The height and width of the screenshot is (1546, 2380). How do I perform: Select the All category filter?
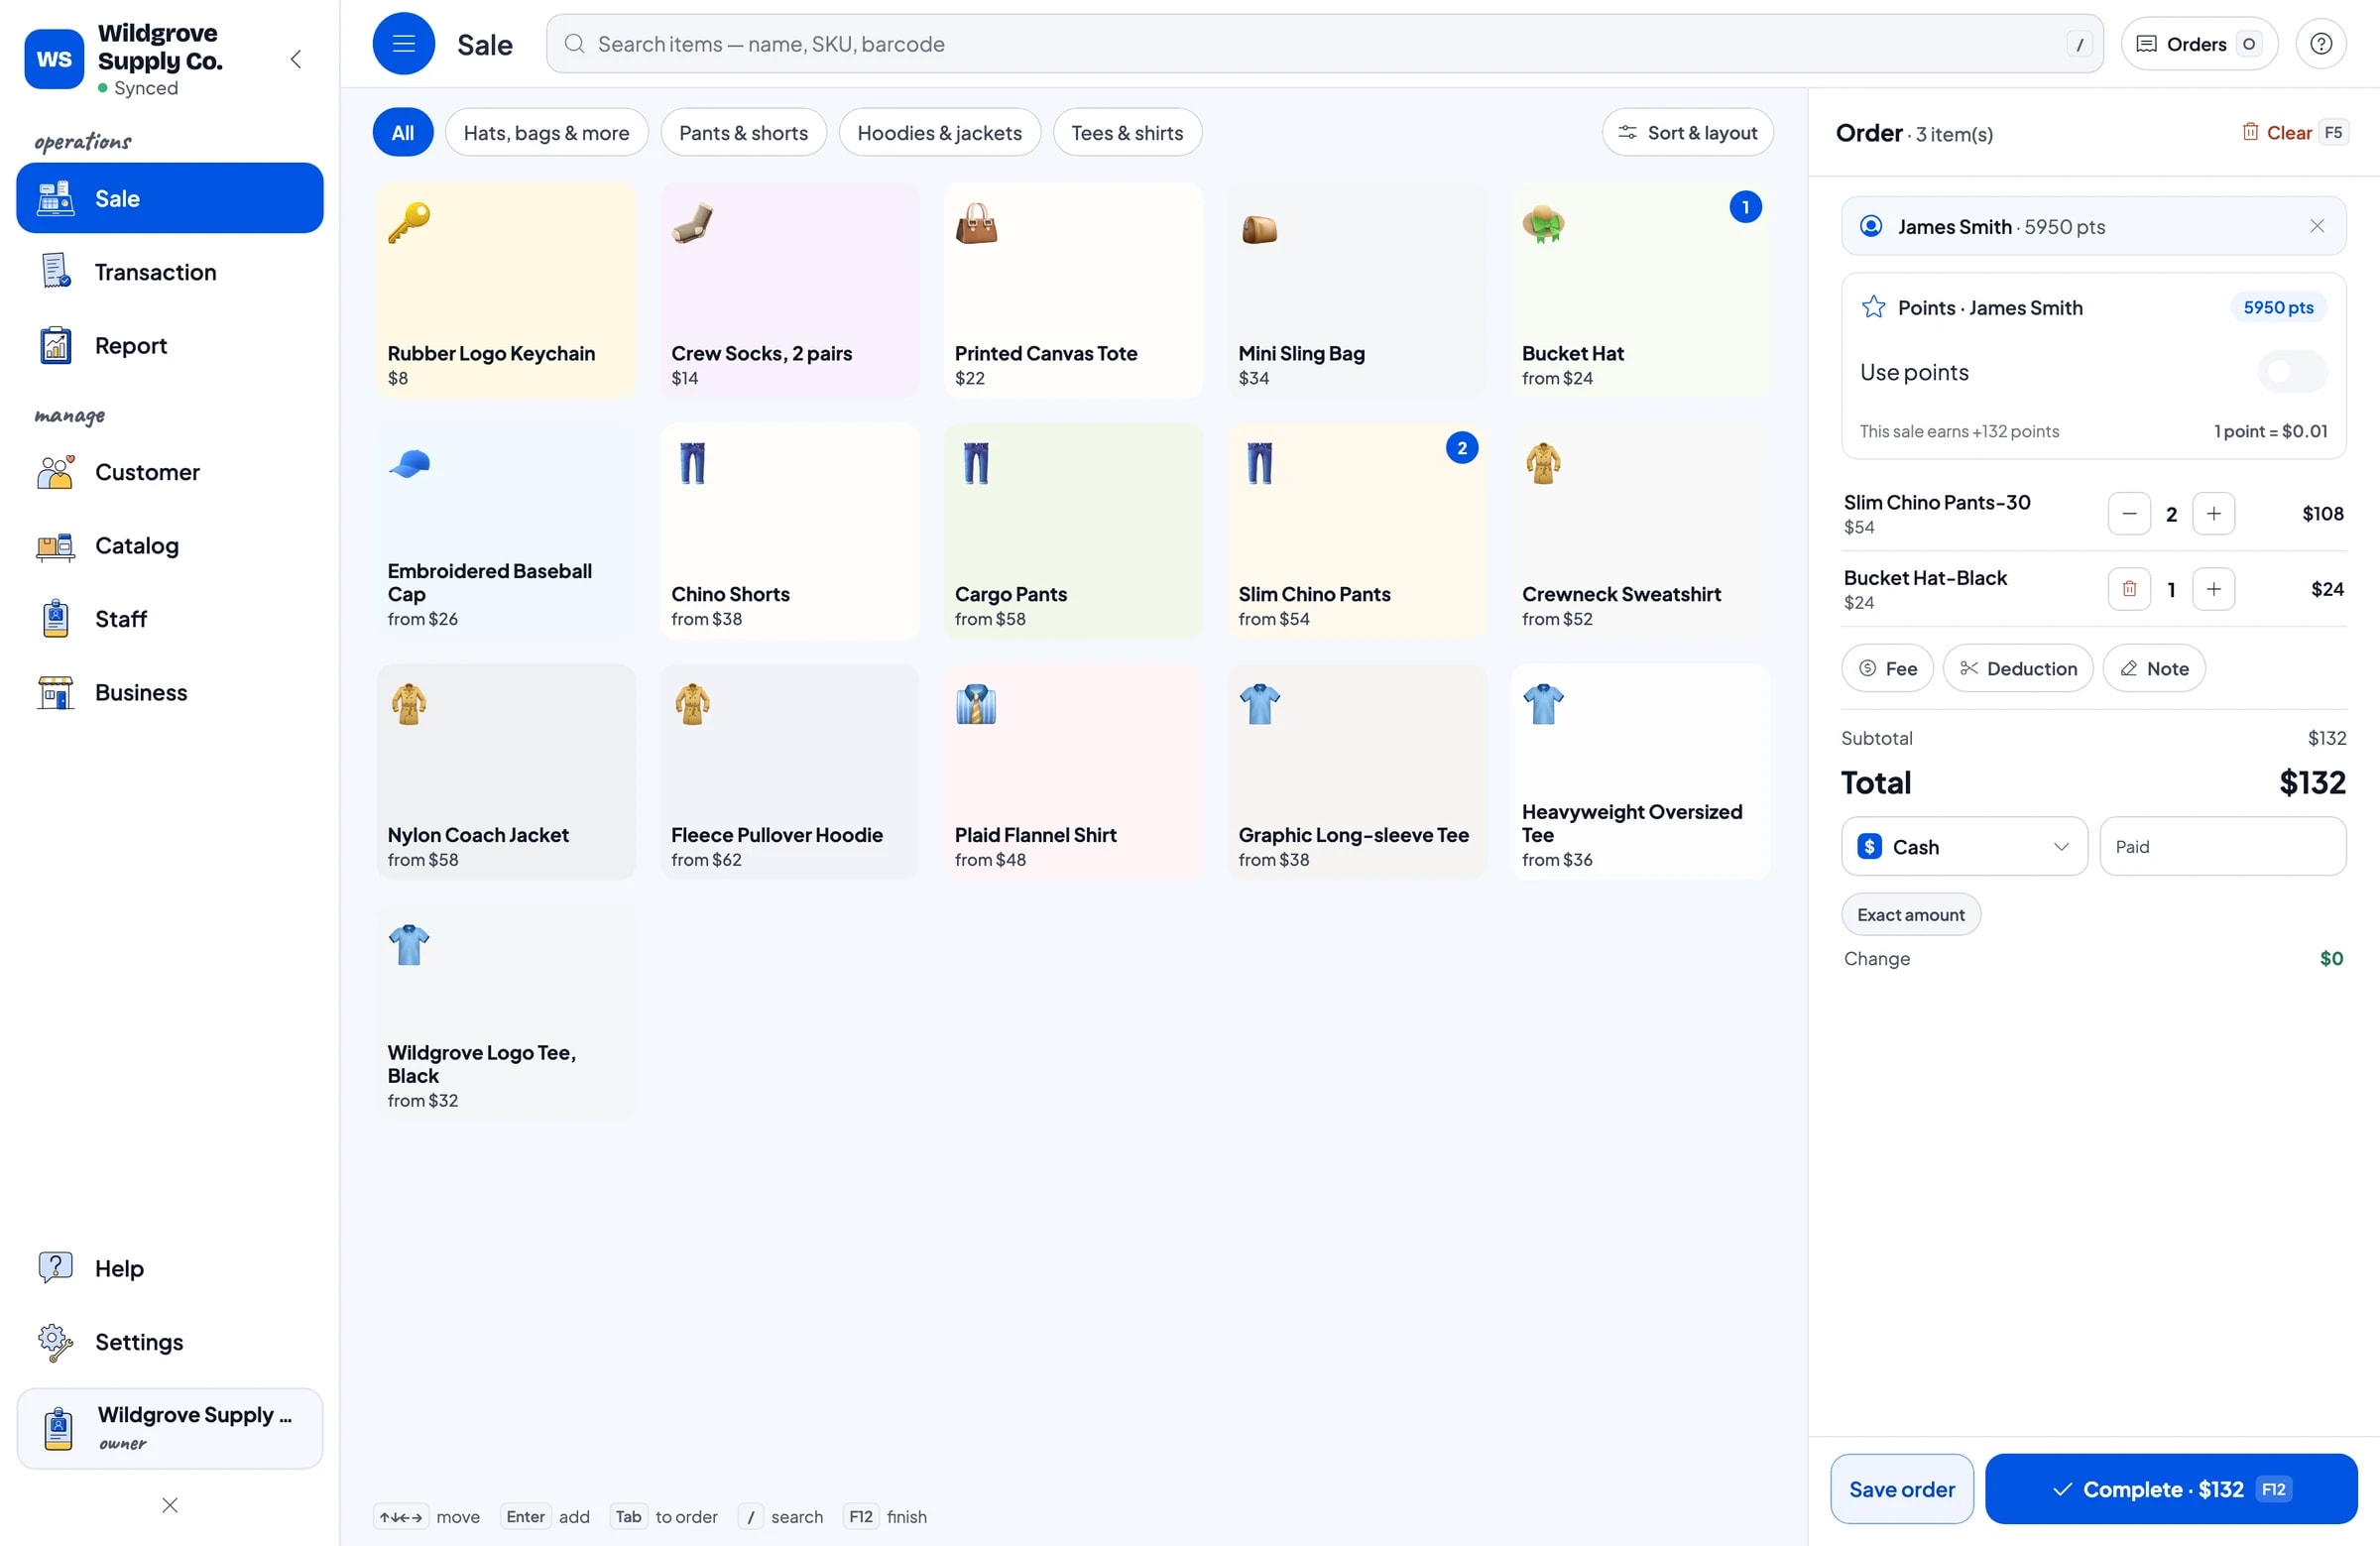click(403, 132)
